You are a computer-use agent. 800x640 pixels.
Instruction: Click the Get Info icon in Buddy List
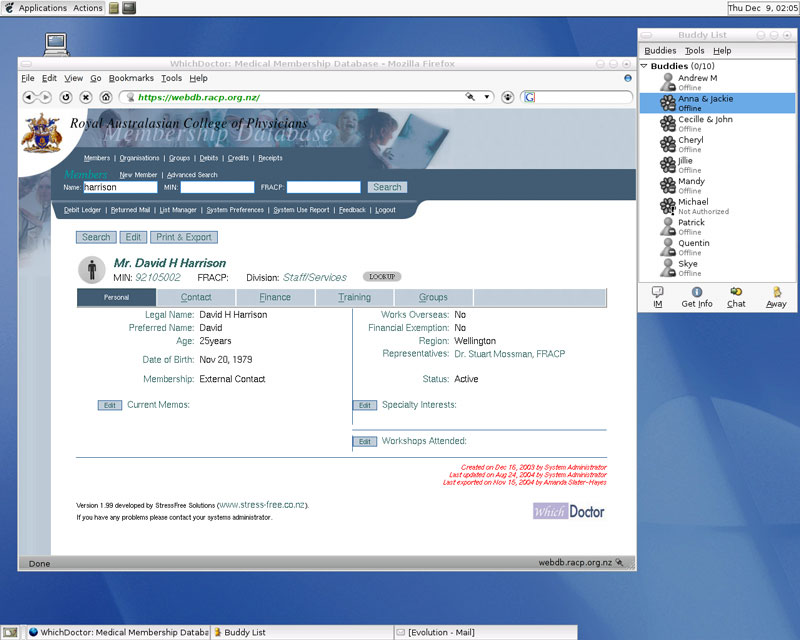696,297
